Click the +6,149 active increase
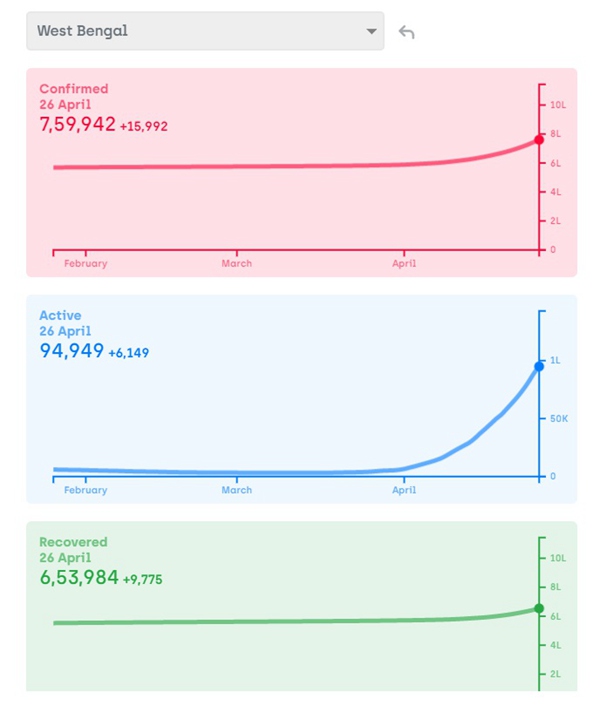600x706 pixels. click(x=129, y=353)
